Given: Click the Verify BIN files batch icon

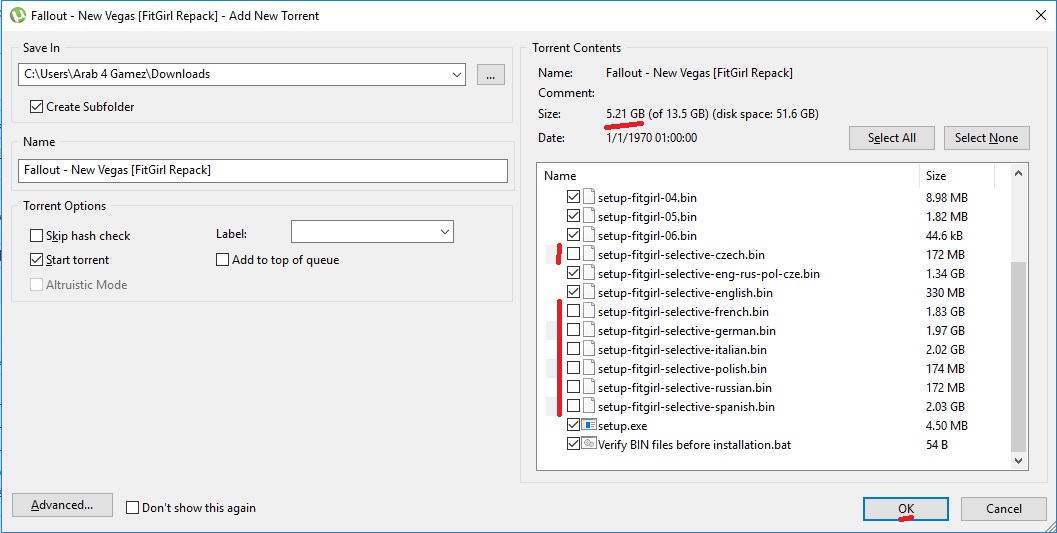Looking at the screenshot, I should coord(589,444).
